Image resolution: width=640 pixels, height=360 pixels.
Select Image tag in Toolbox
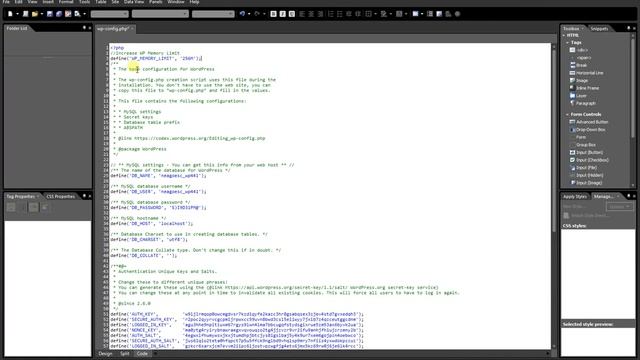(x=579, y=80)
